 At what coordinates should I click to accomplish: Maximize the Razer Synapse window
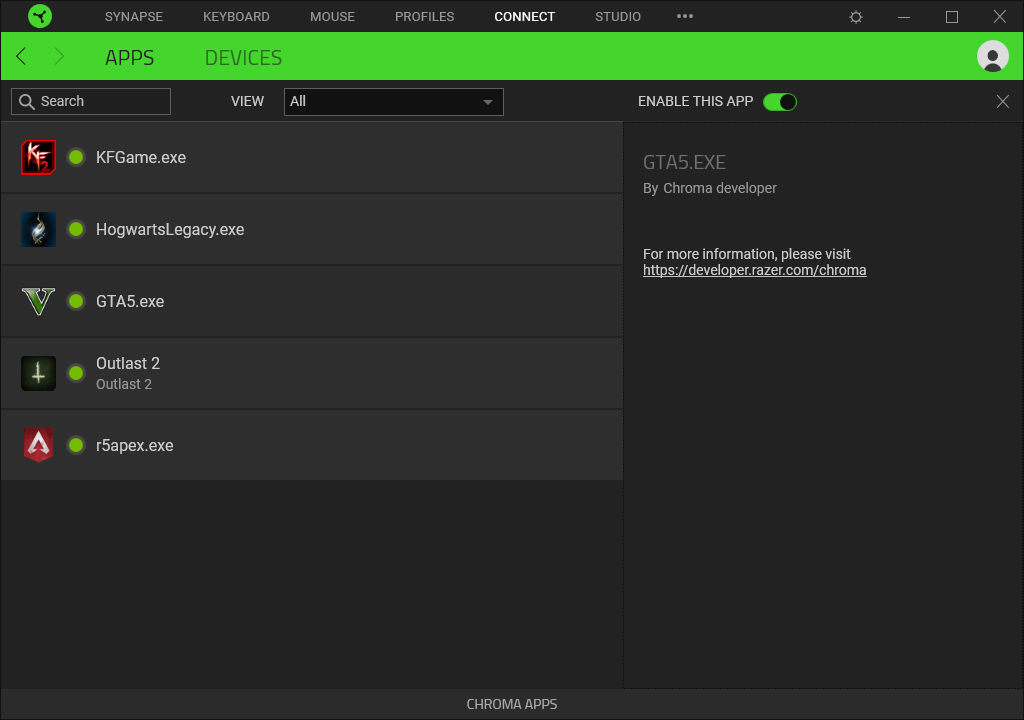(x=952, y=17)
